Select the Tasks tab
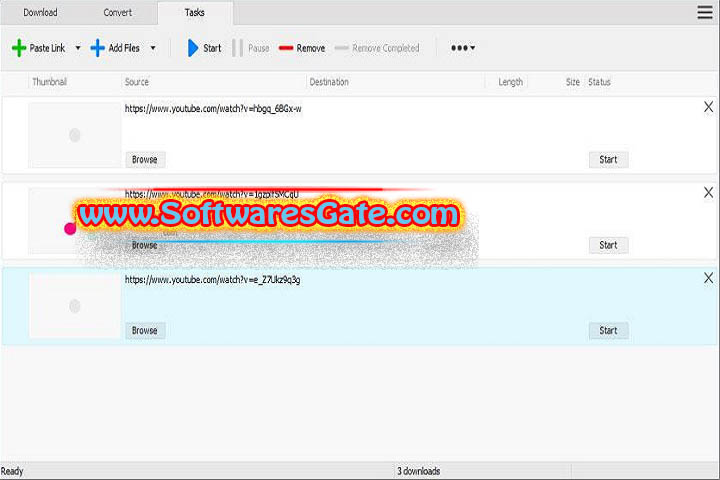 point(195,12)
